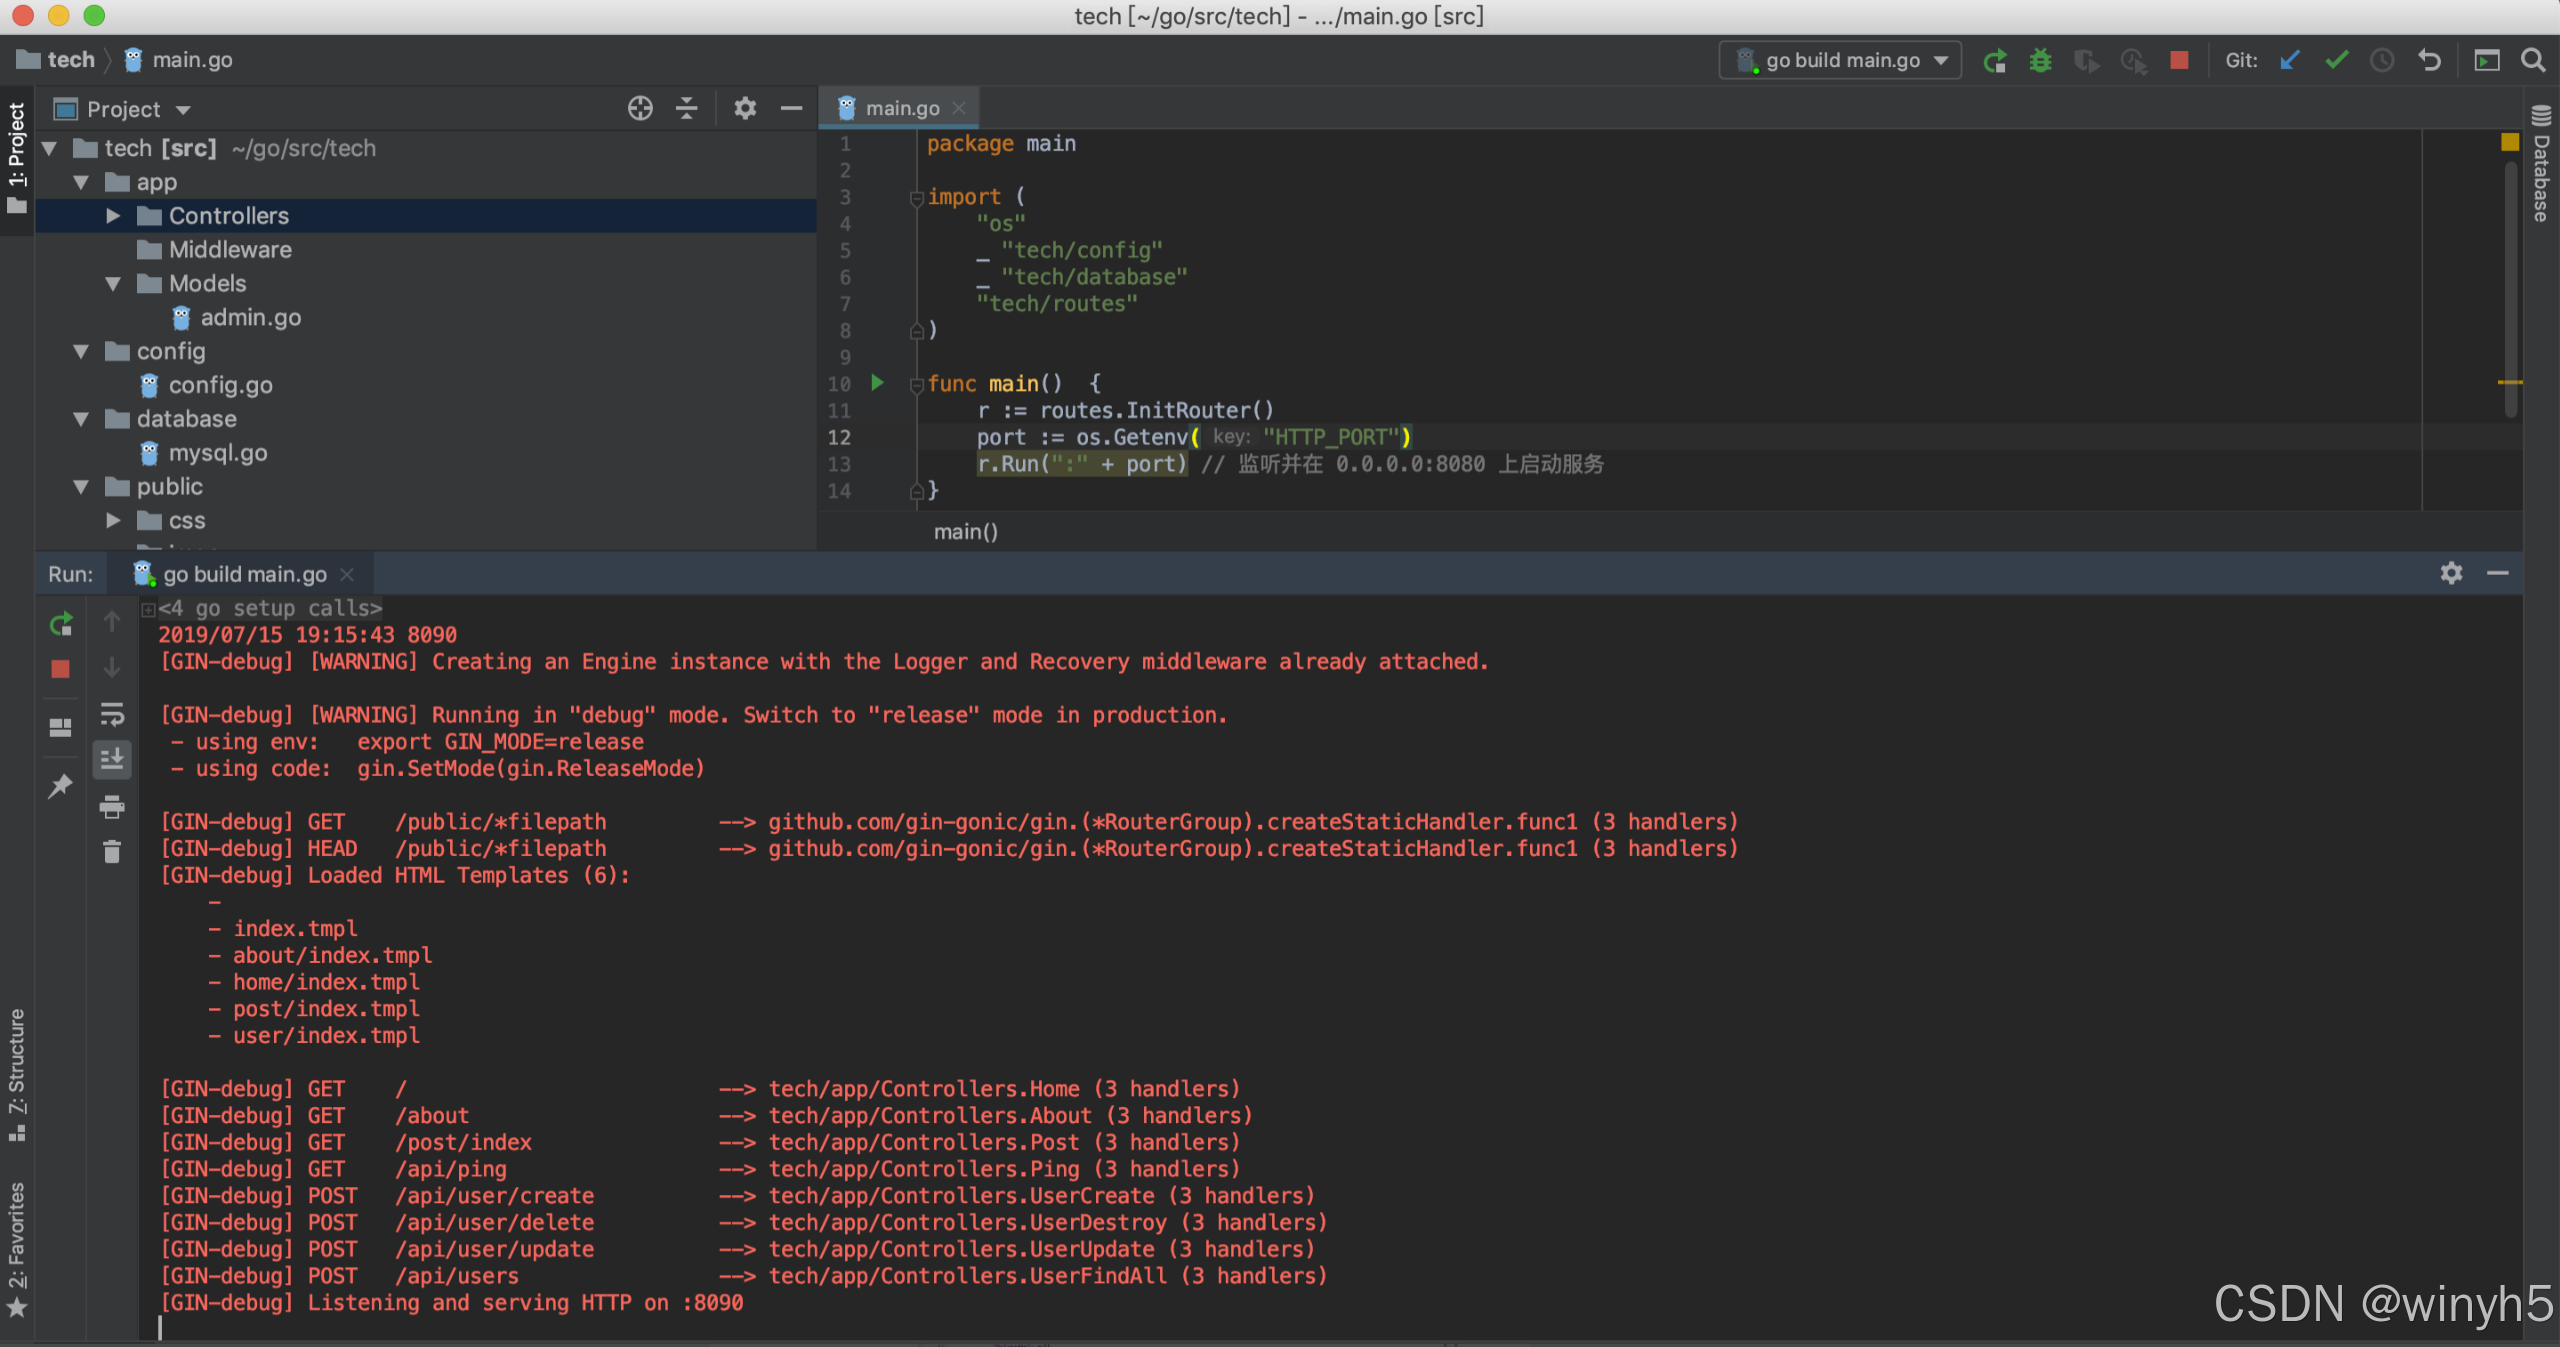Screen dimensions: 2560x1347
Task: Click the Git commit checkmark icon
Action: [x=2336, y=61]
